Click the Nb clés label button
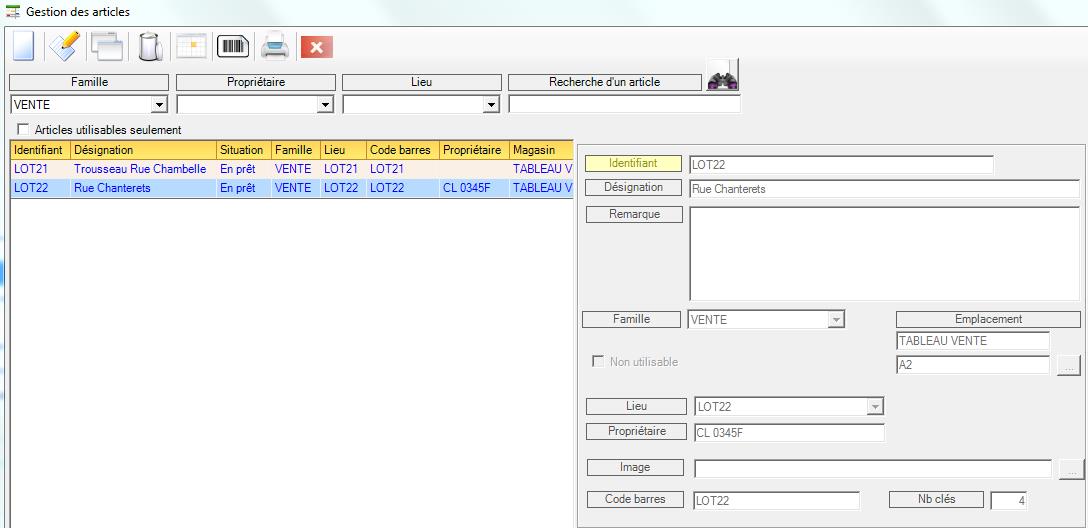 936,499
